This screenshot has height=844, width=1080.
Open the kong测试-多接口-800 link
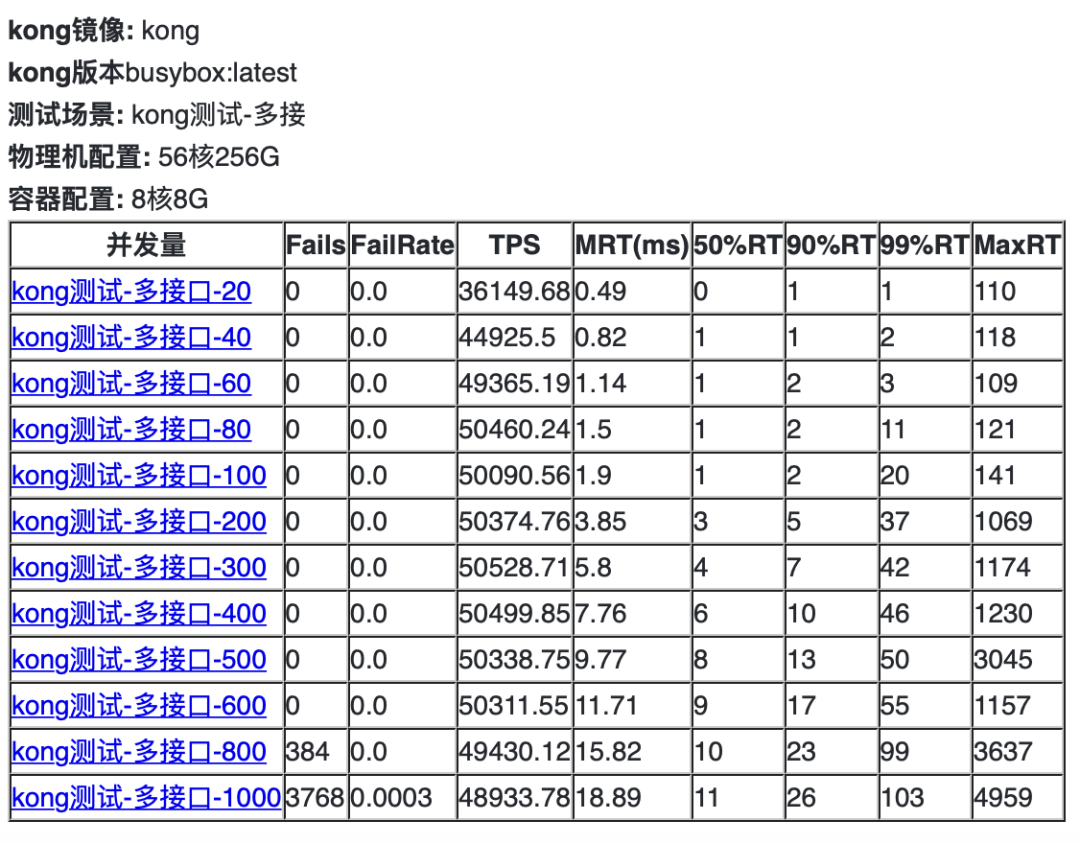[x=138, y=752]
